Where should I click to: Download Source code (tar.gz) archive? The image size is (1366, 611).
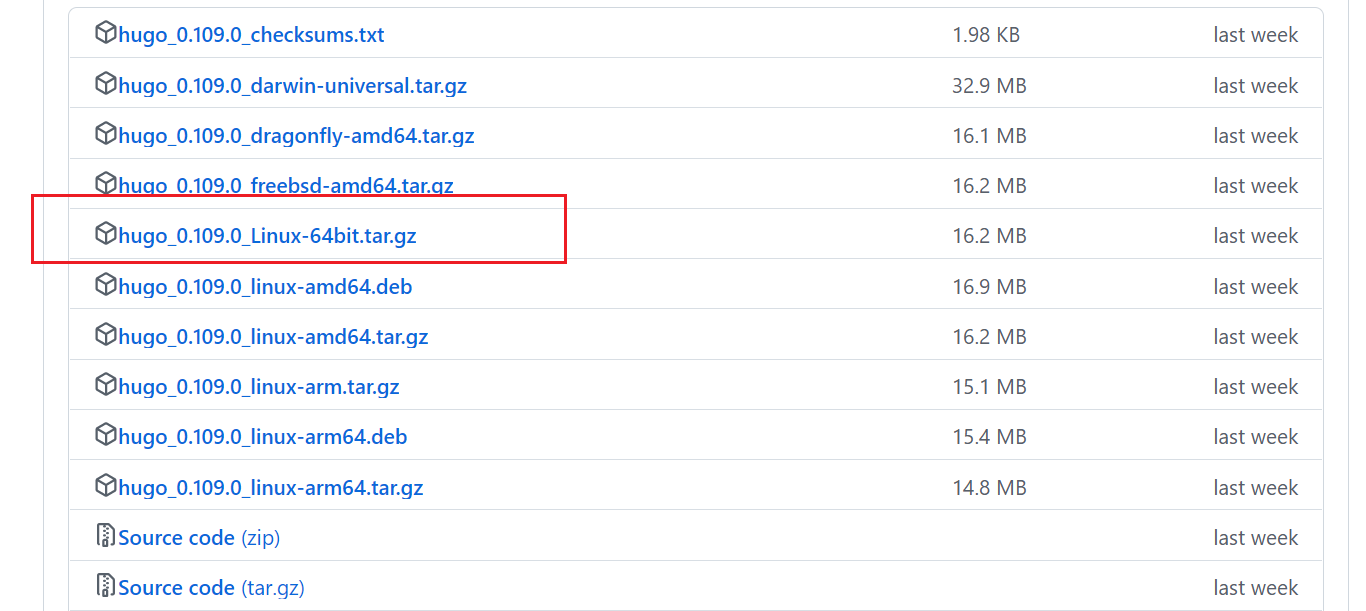[x=211, y=588]
